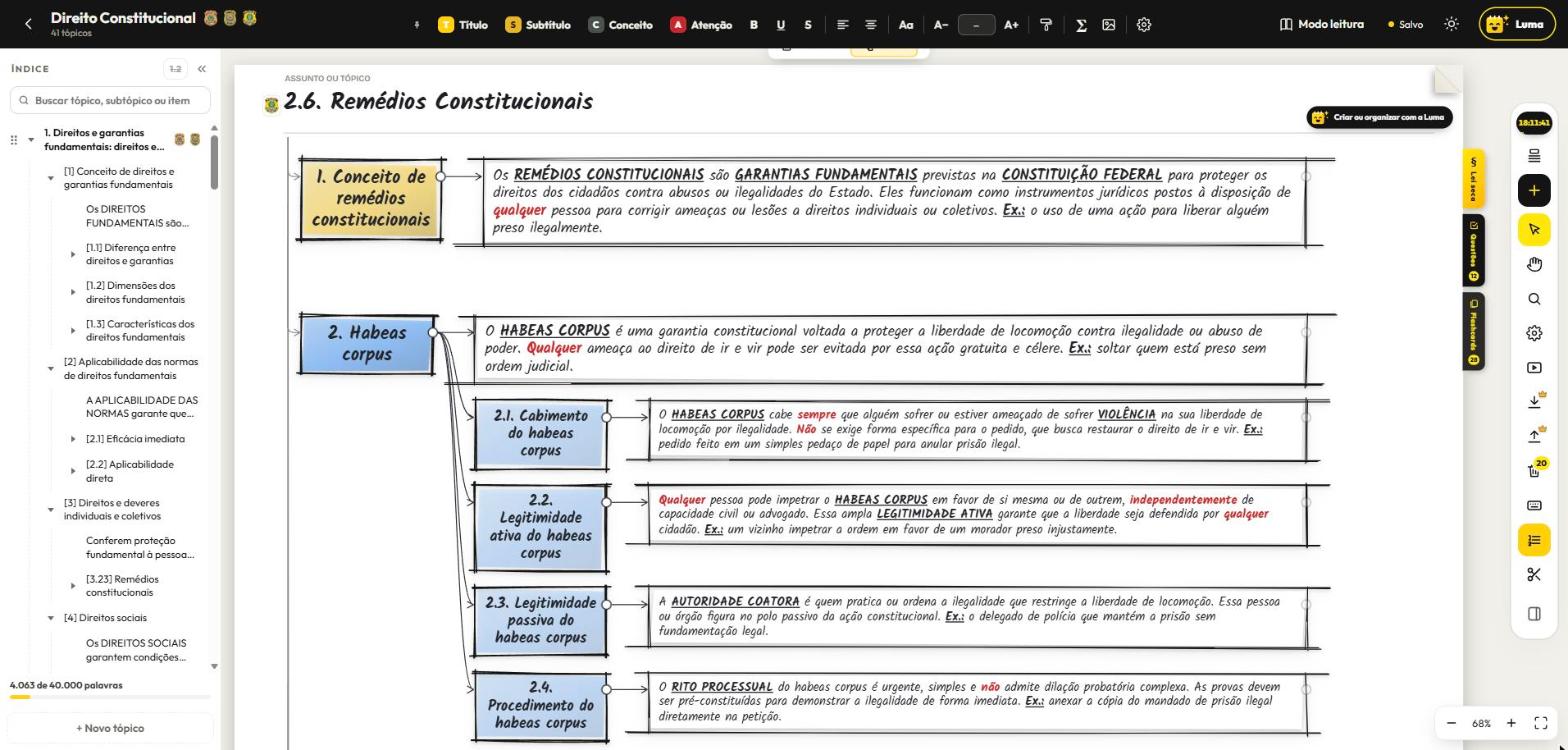Click the Novo tópico button
Screen dimensions: 1568x750
110,728
